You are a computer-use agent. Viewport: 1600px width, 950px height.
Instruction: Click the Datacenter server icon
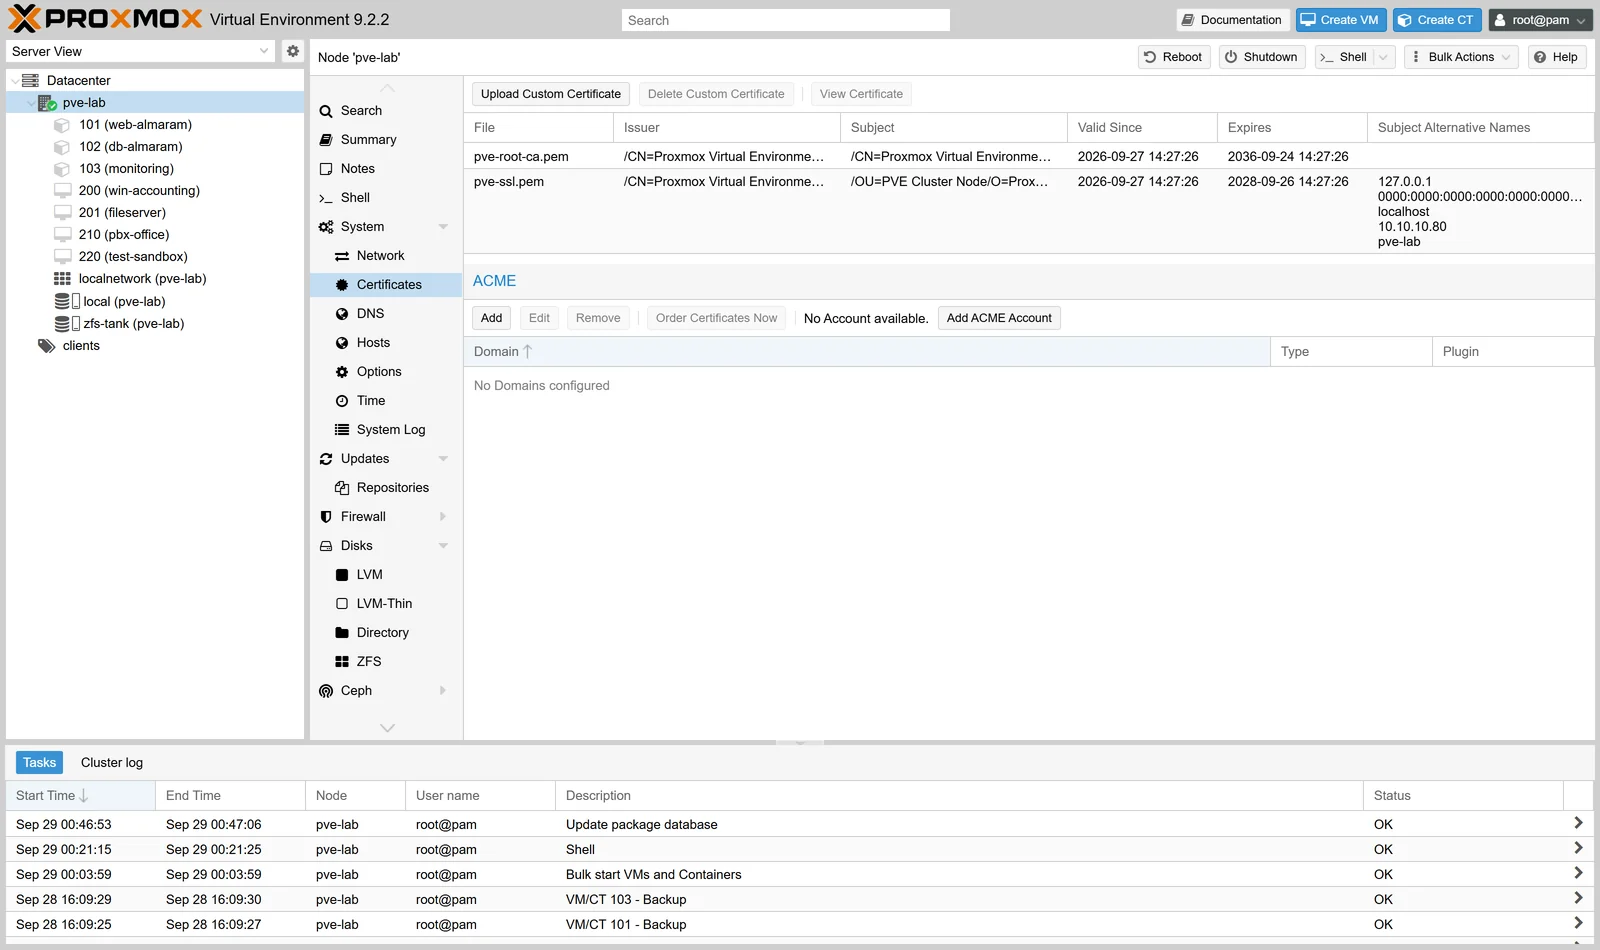31,80
